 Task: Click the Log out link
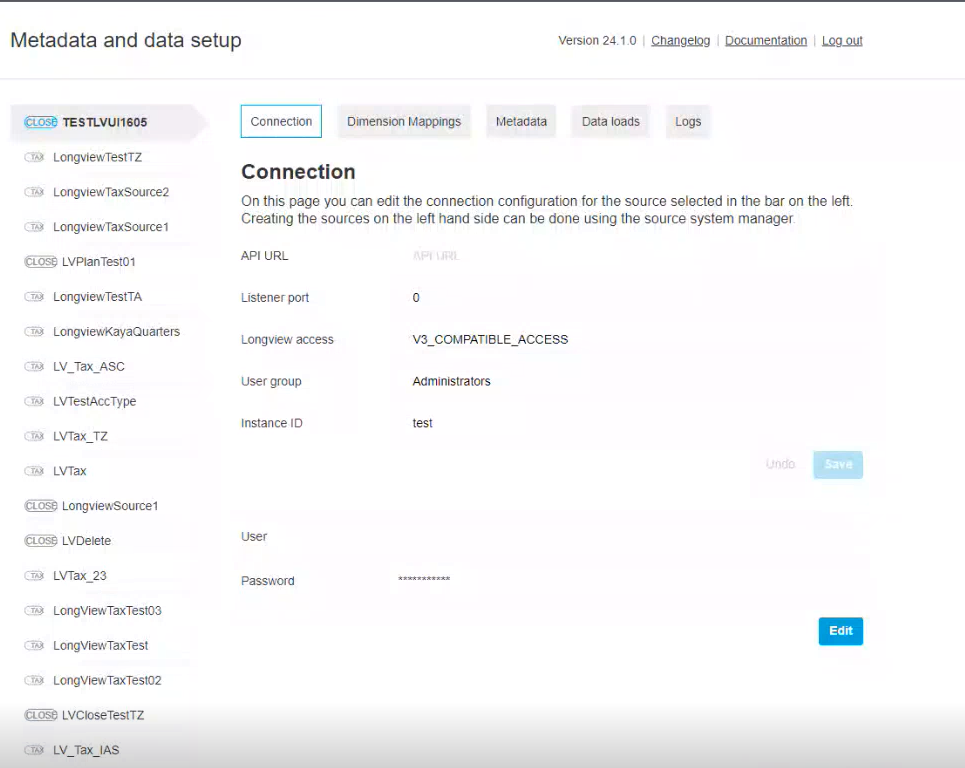841,41
